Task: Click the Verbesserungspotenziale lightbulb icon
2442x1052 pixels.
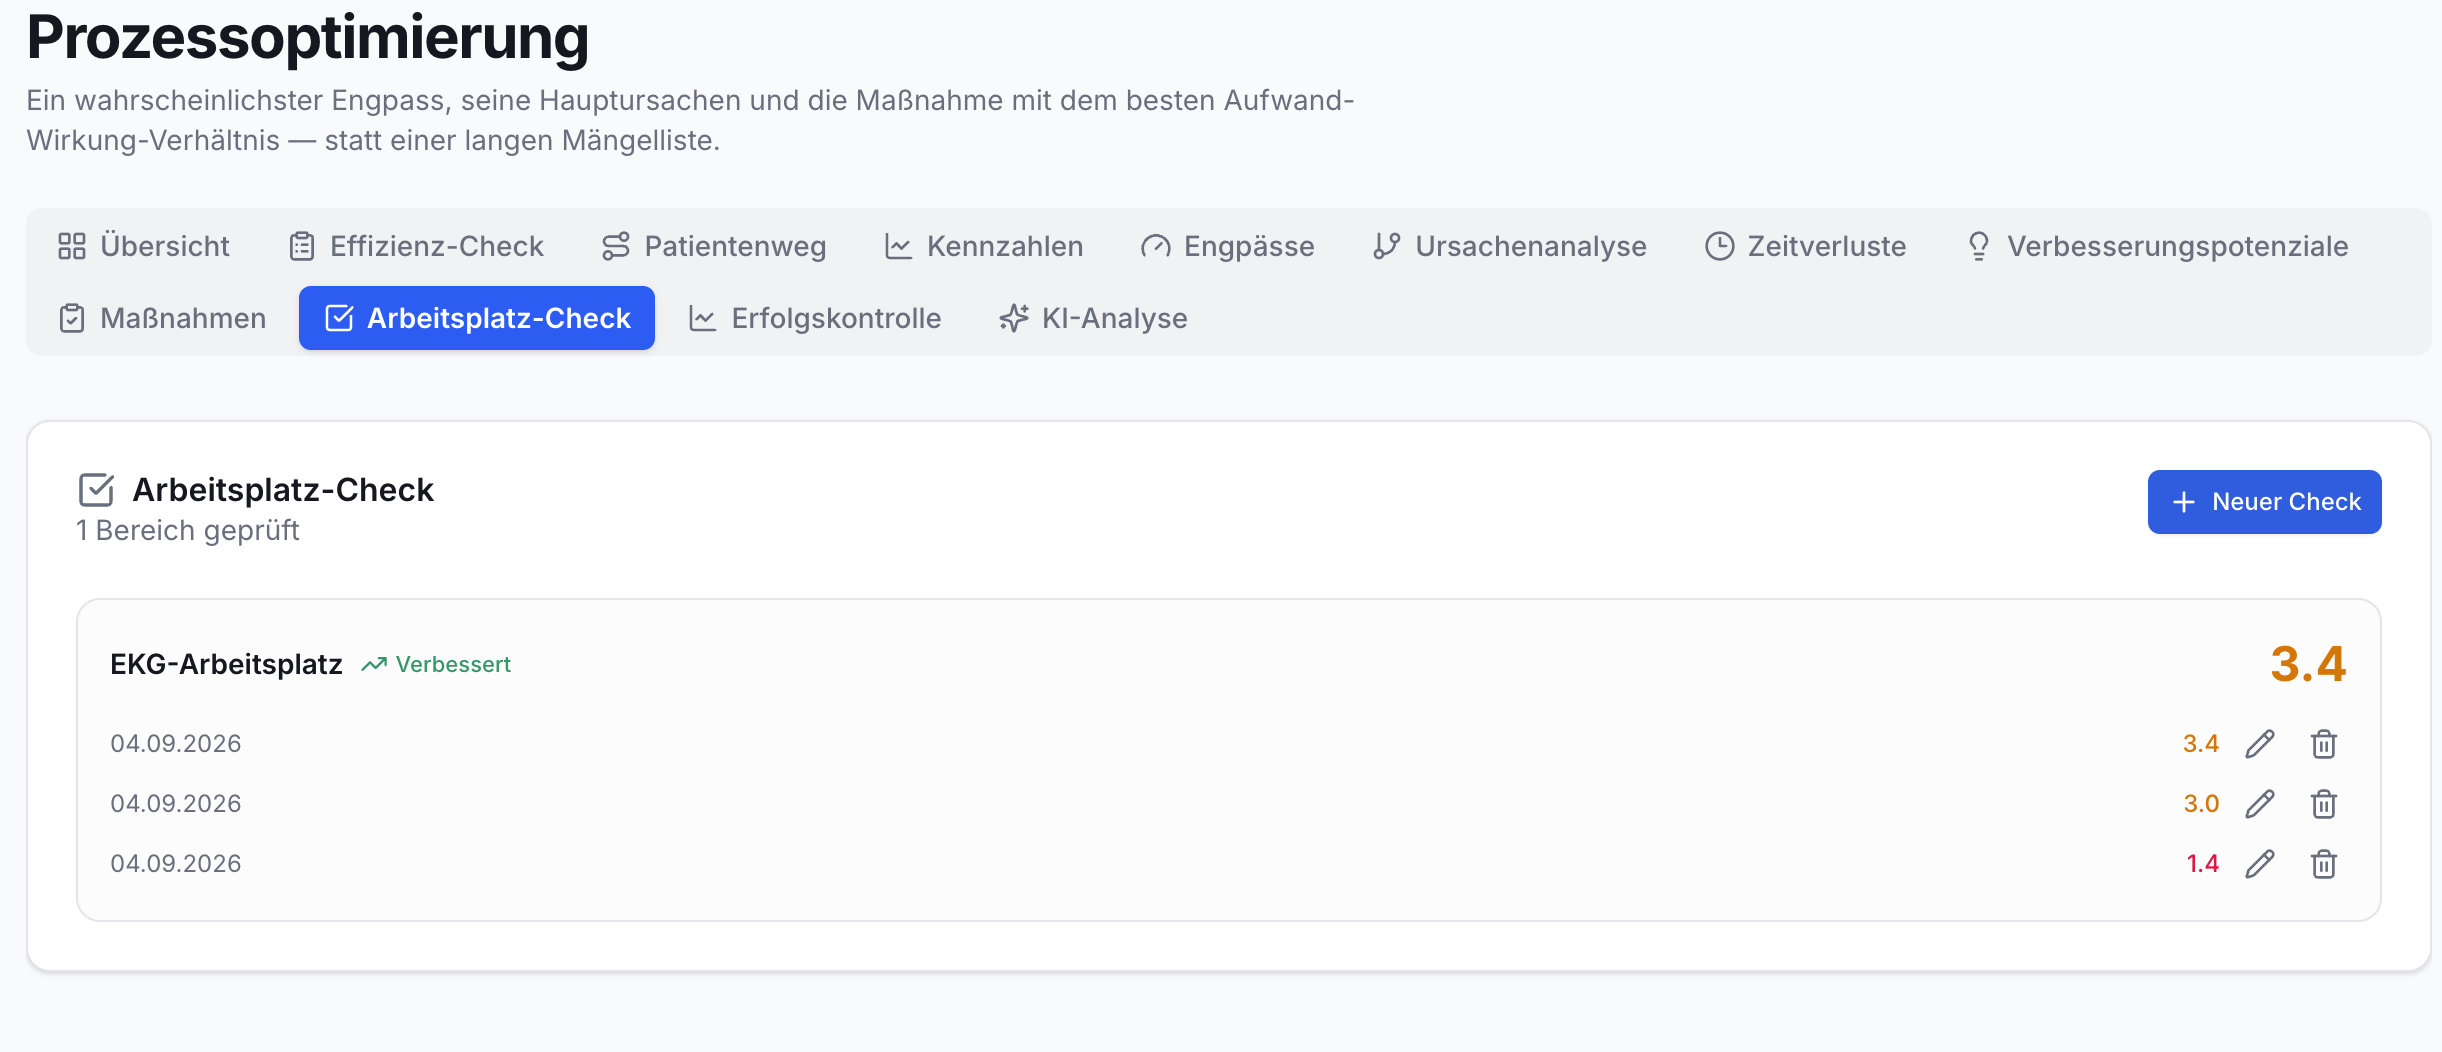Action: click(x=1978, y=246)
